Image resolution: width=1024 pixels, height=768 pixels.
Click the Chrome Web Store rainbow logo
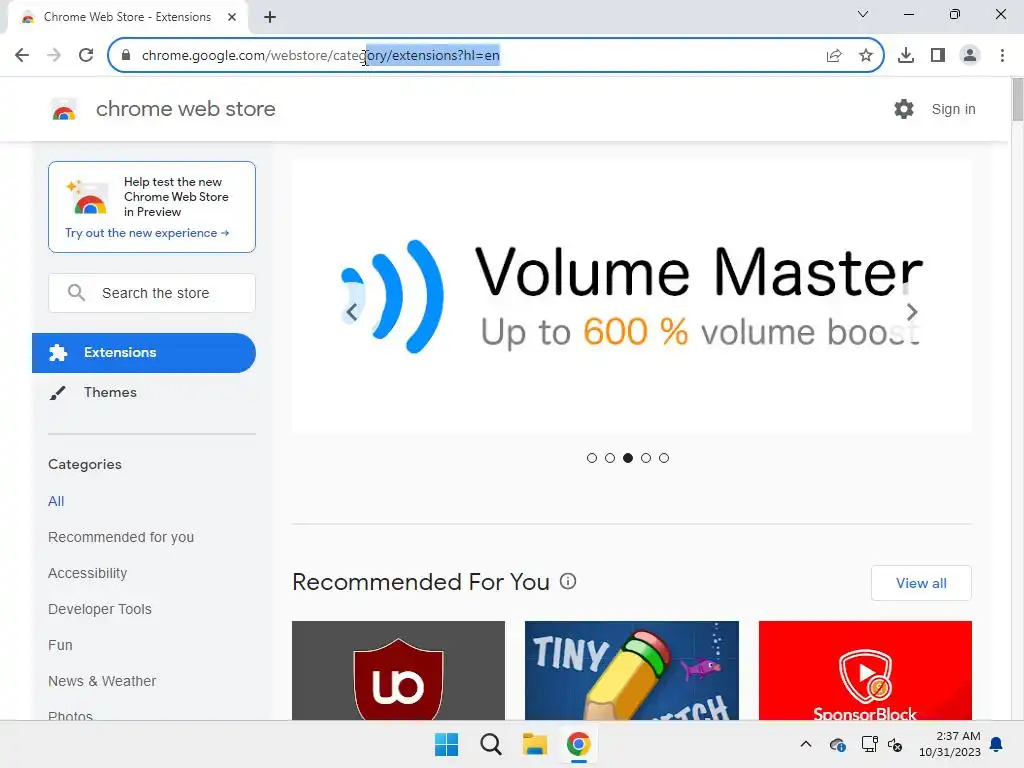pyautogui.click(x=64, y=110)
